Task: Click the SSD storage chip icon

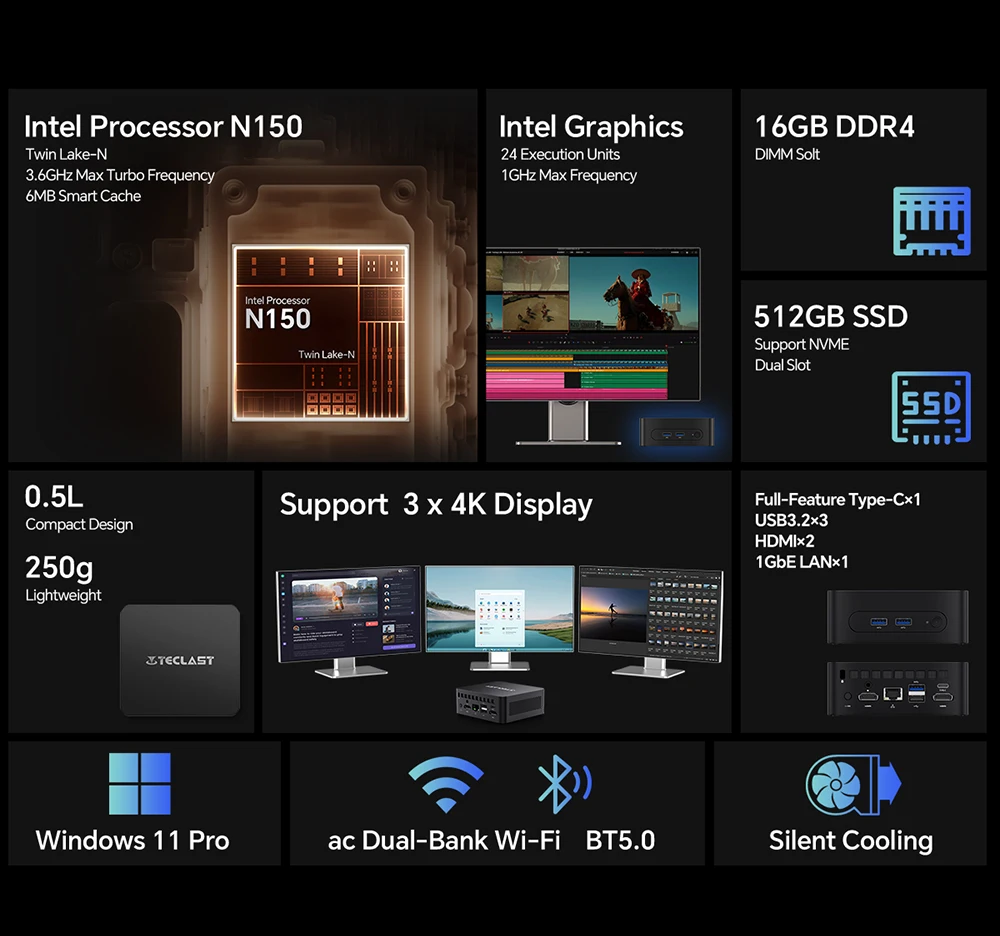Action: [931, 408]
